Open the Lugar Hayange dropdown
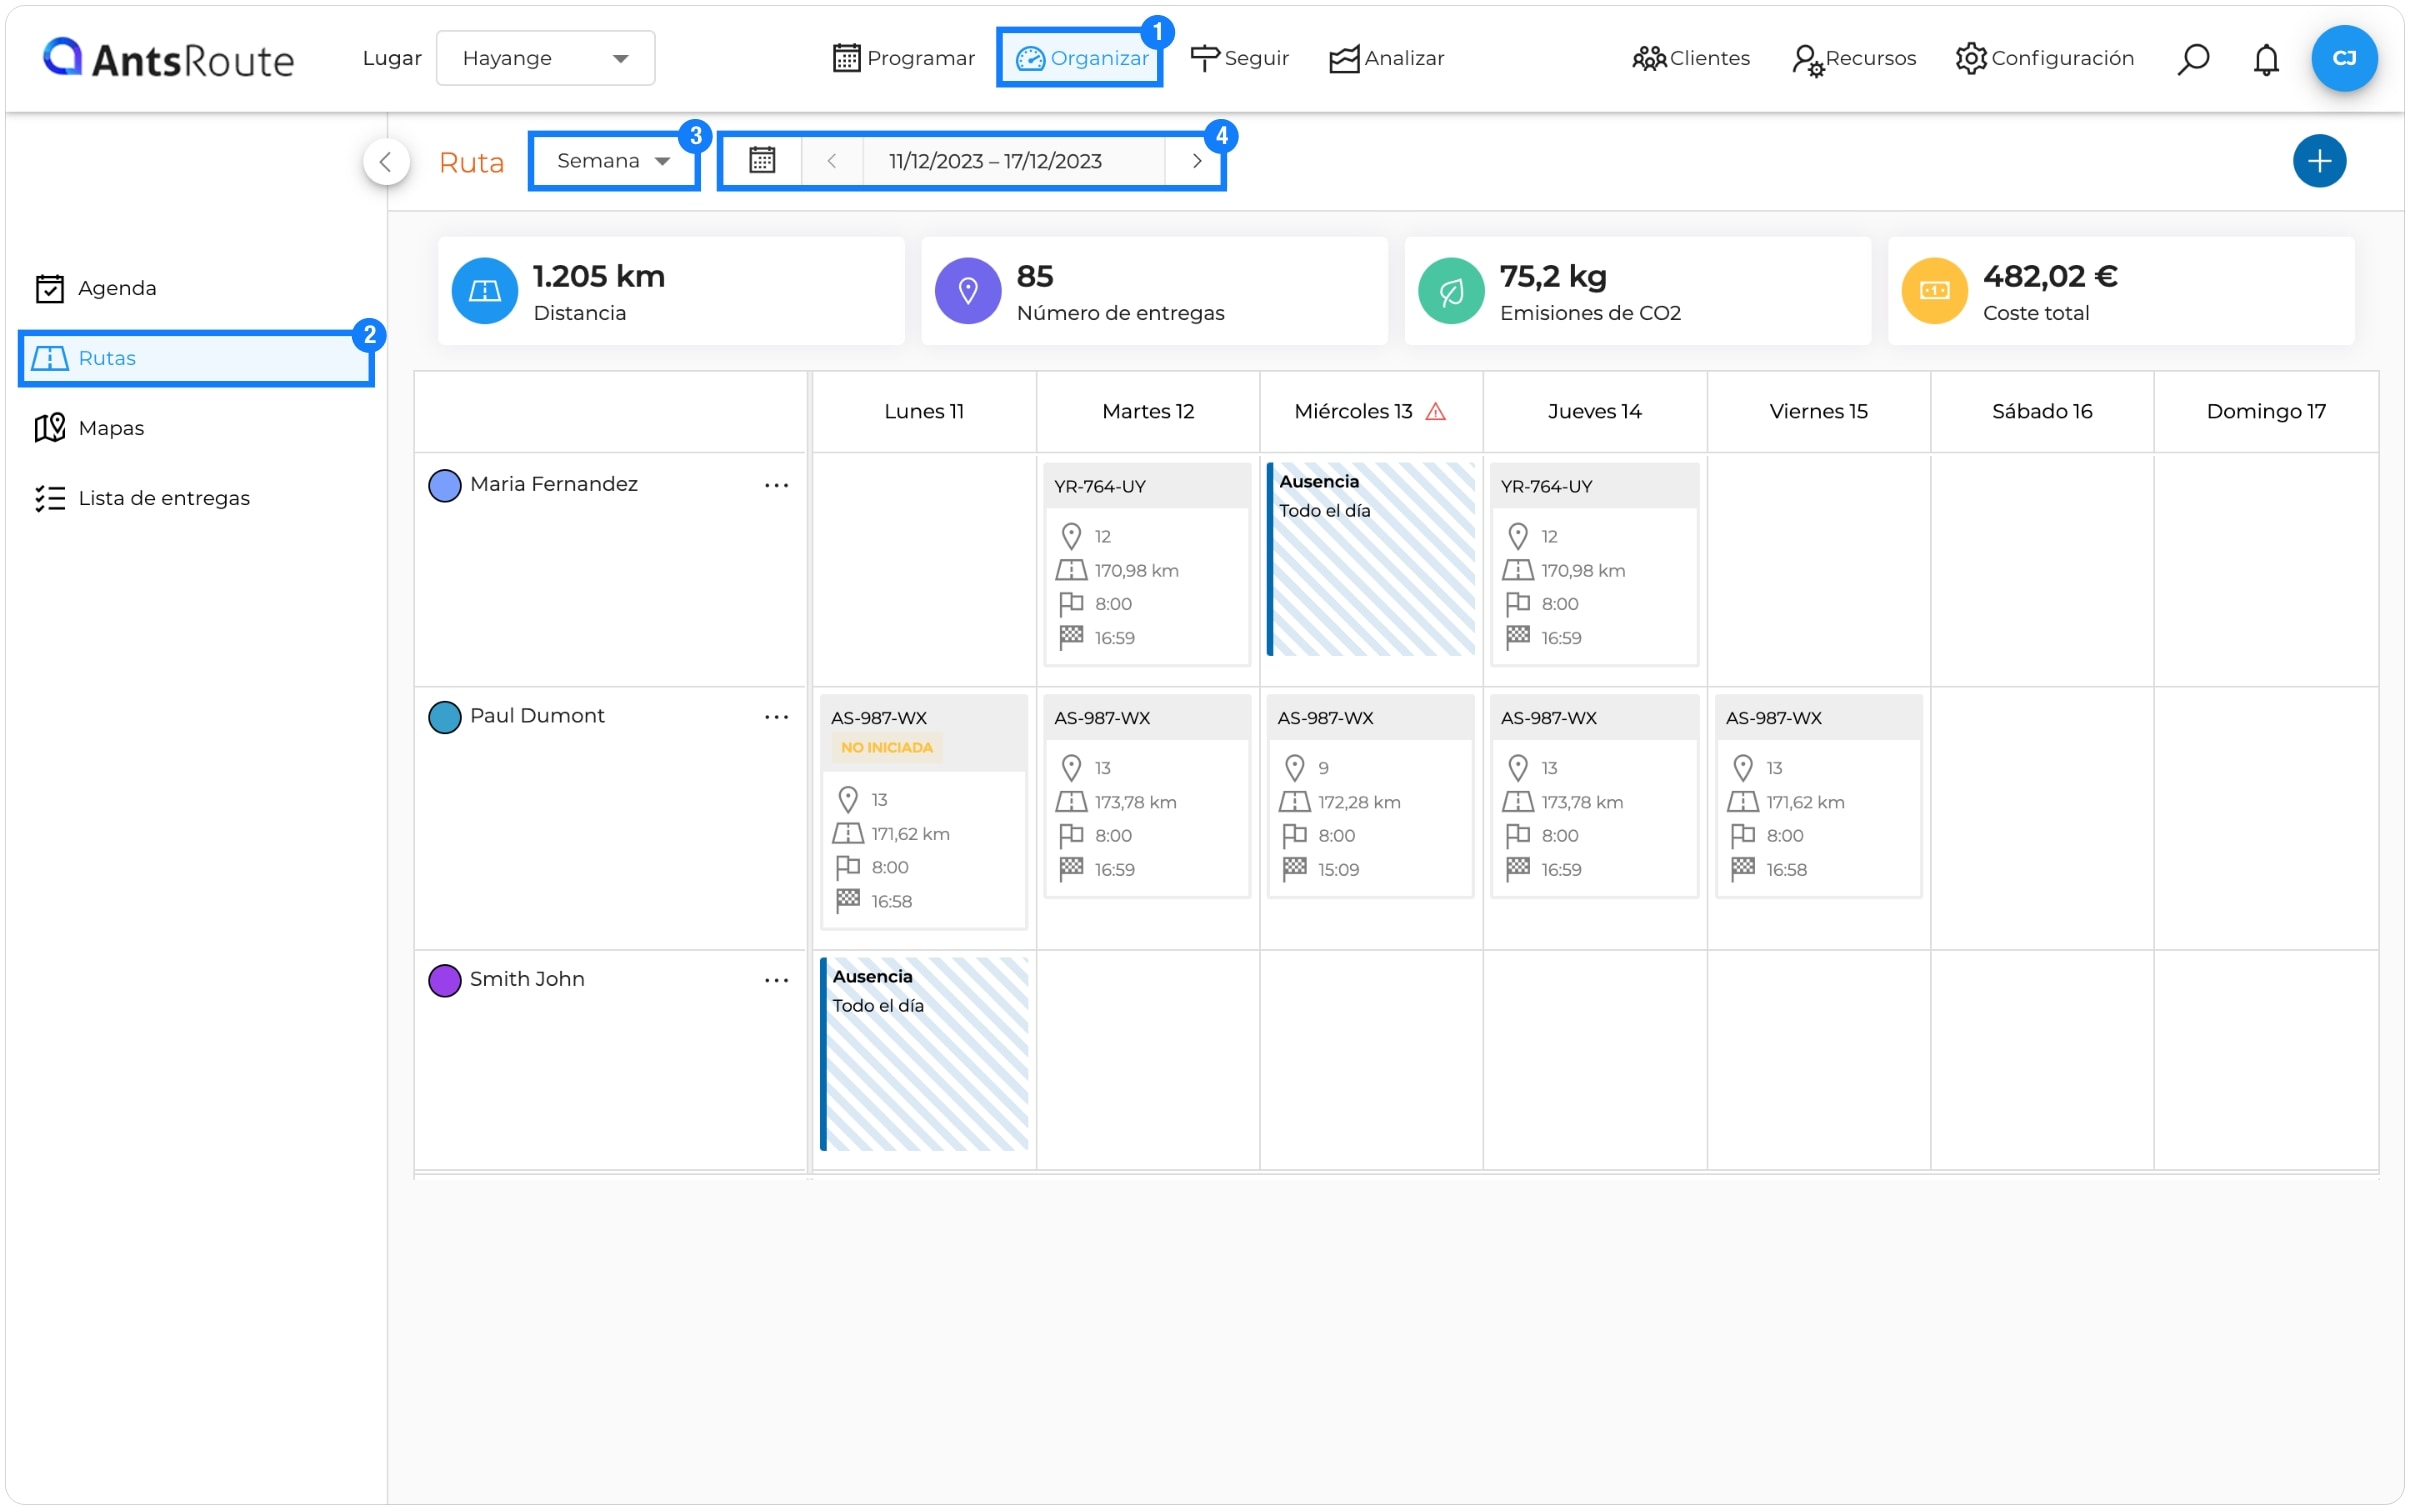Screen dimensions: 2410x1510 point(545,58)
